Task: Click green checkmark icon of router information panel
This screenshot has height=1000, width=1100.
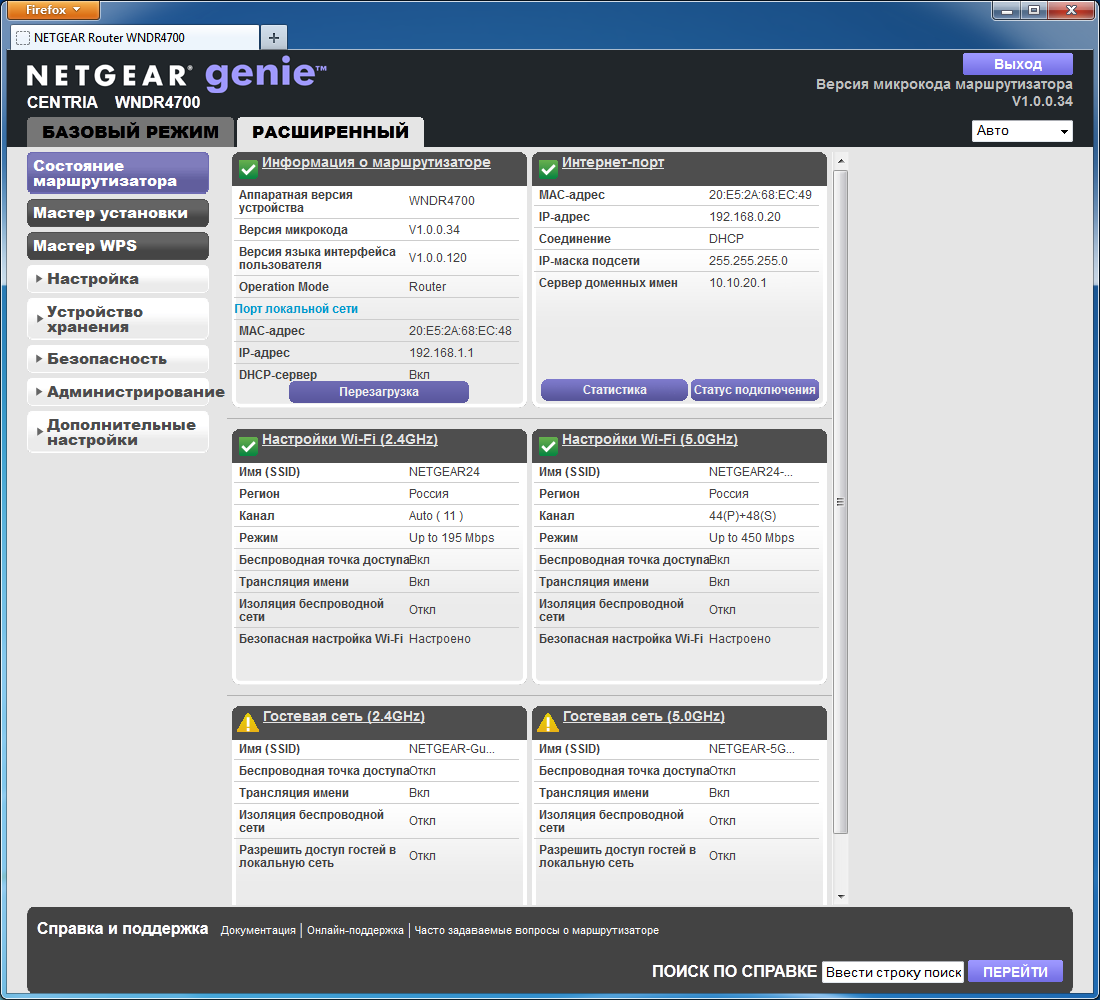Action: (248, 169)
